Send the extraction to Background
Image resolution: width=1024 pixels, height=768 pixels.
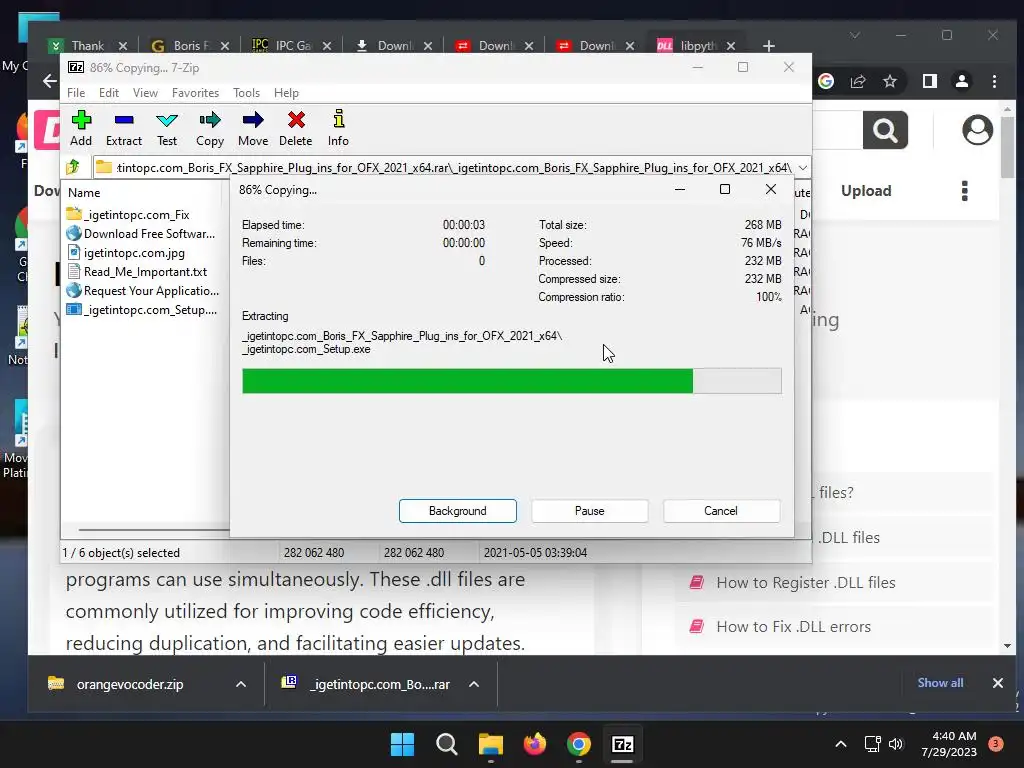coord(458,511)
